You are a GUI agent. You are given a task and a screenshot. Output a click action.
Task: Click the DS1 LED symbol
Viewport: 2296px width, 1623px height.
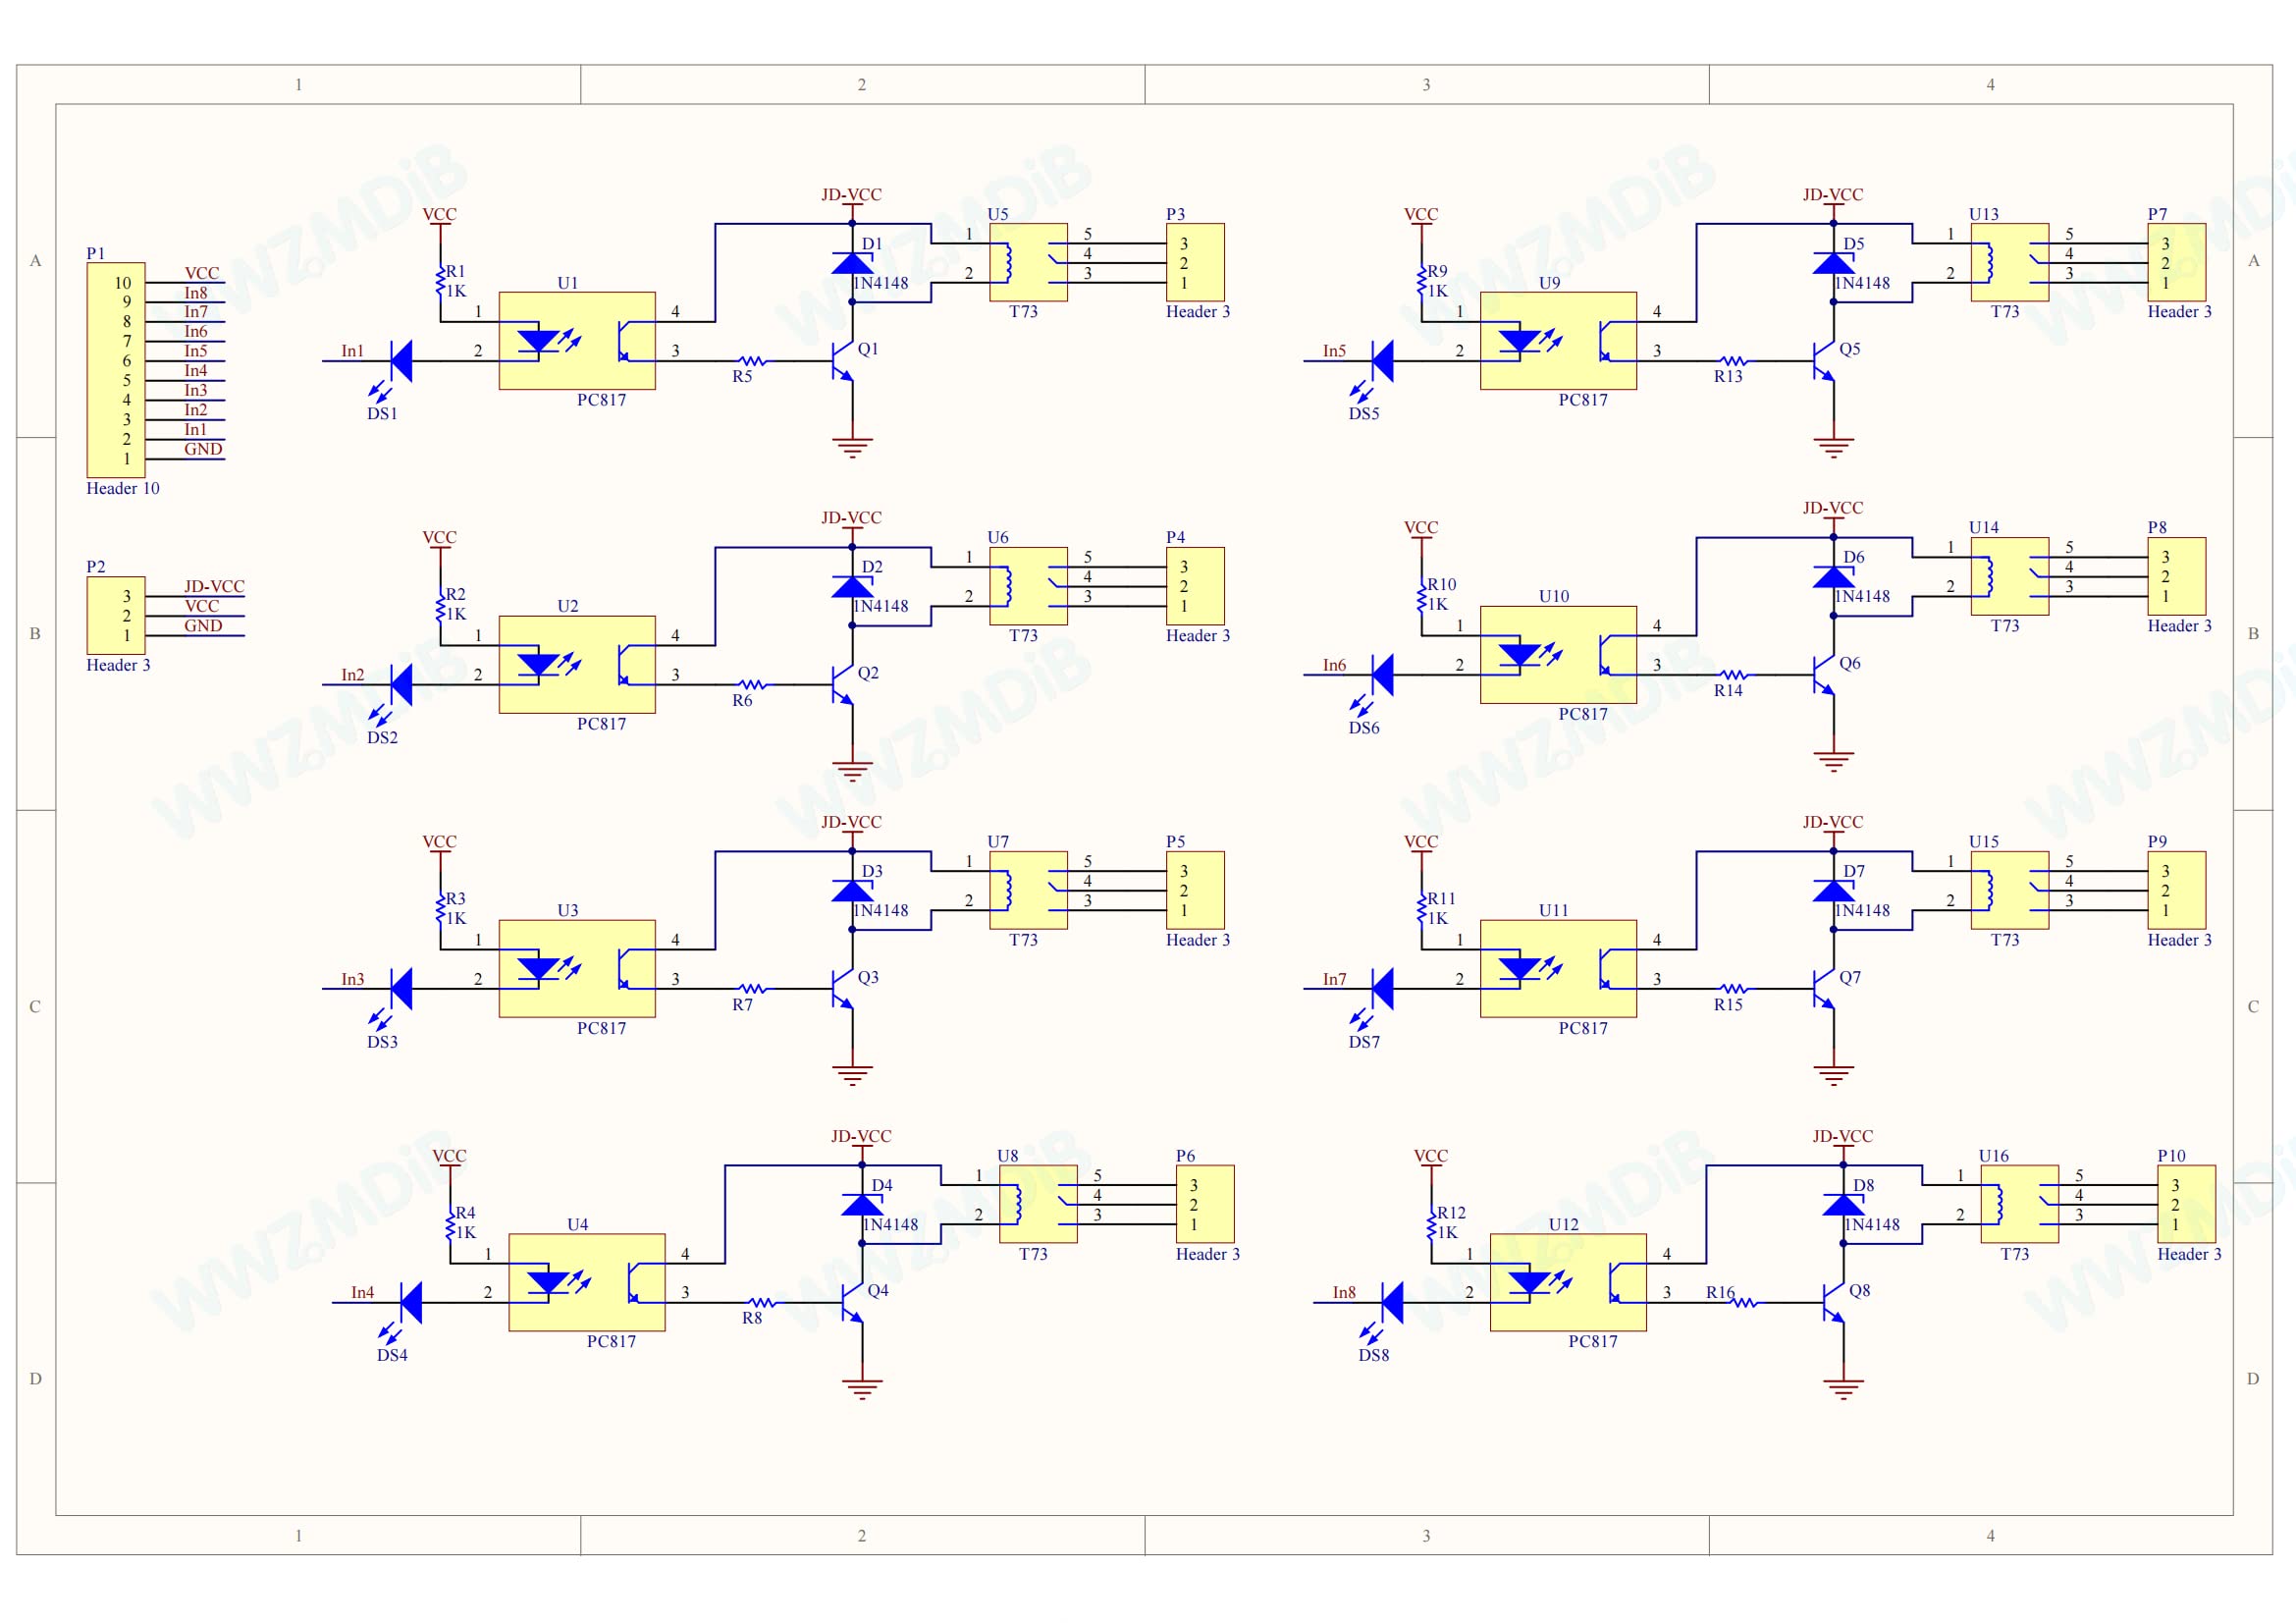pyautogui.click(x=400, y=361)
